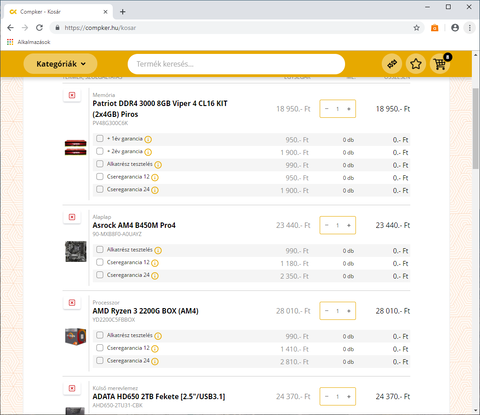Image resolution: width=480 pixels, height=415 pixels.
Task: Show info for Patriot Alkatrész tesztelés
Action: pos(158,165)
